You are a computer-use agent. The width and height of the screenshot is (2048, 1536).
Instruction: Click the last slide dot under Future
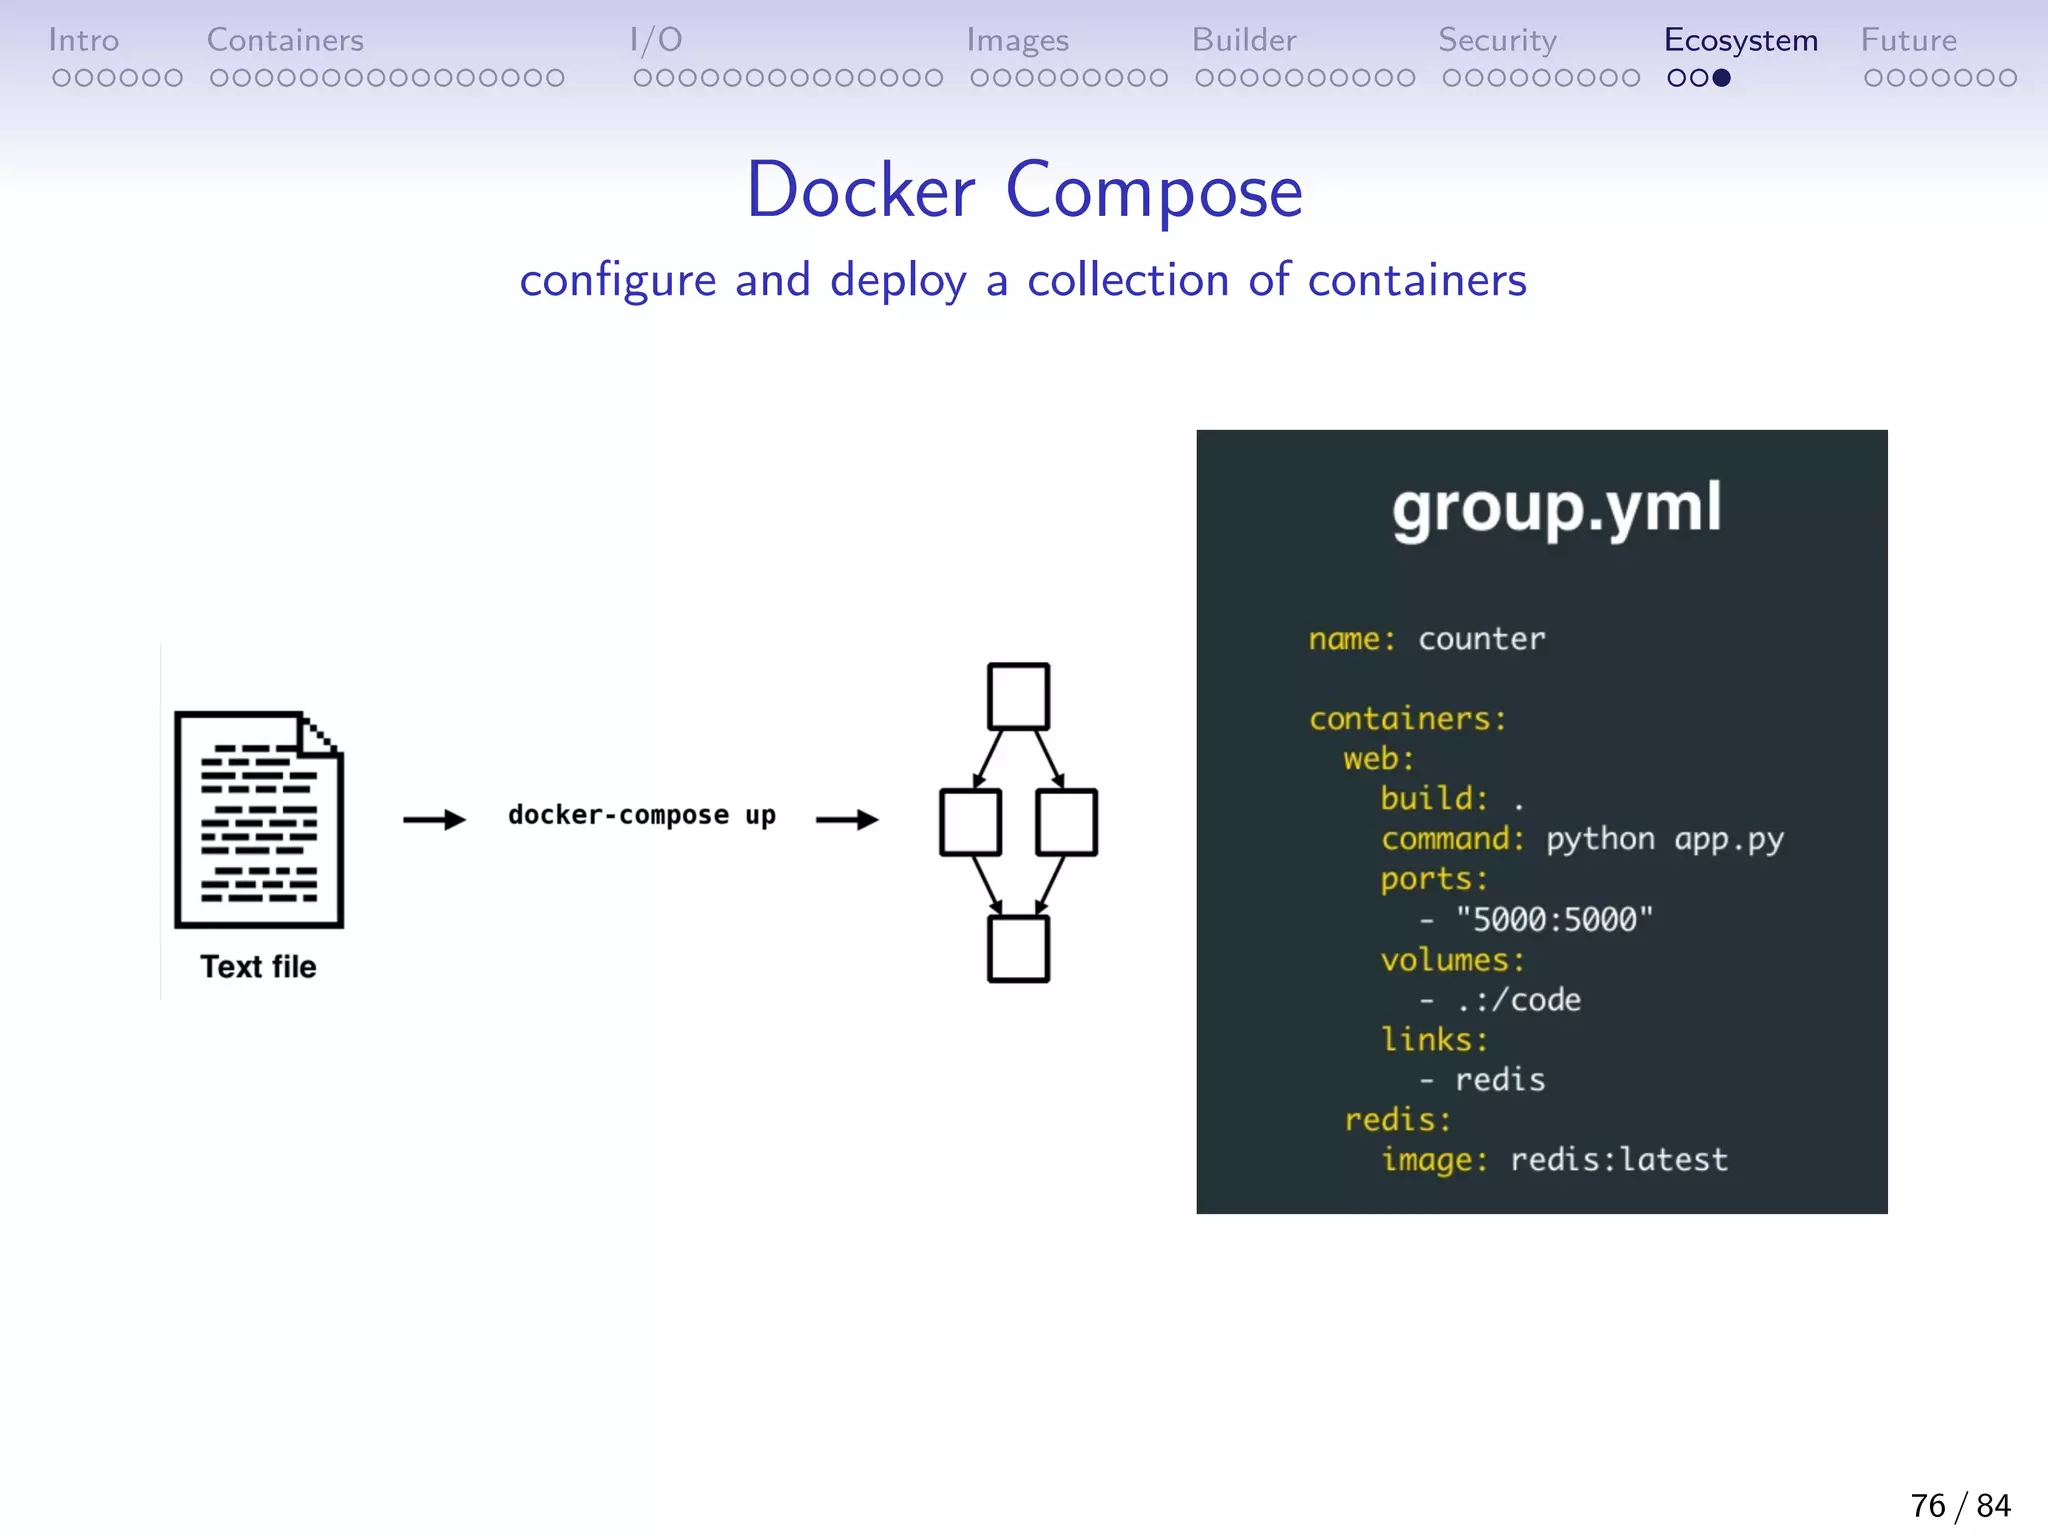[2007, 78]
